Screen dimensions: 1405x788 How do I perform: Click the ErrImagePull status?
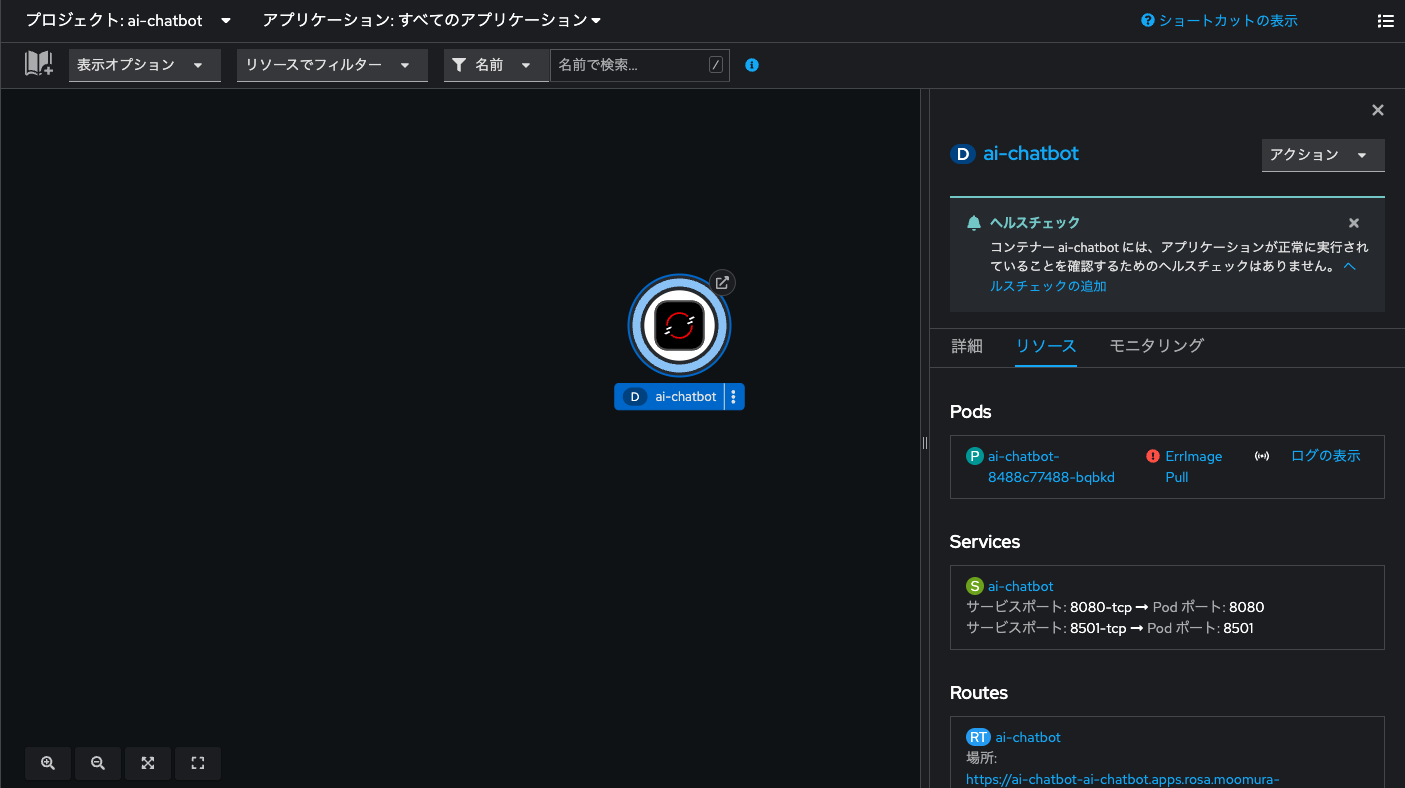pyautogui.click(x=1194, y=466)
